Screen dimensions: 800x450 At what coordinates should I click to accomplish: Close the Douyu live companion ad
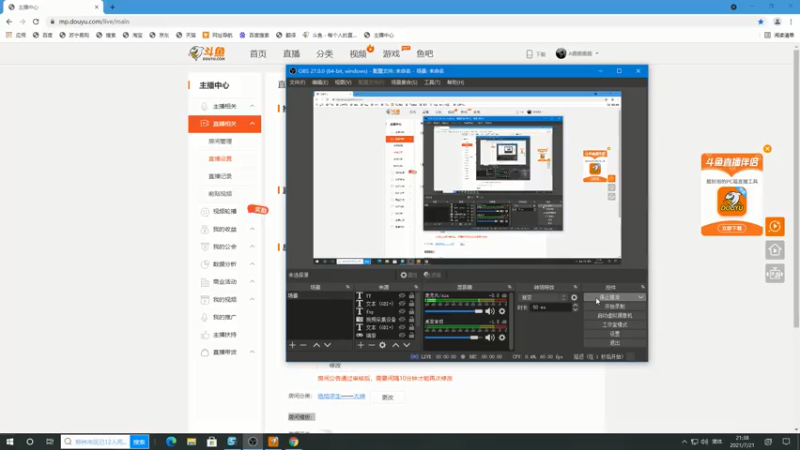tap(767, 149)
